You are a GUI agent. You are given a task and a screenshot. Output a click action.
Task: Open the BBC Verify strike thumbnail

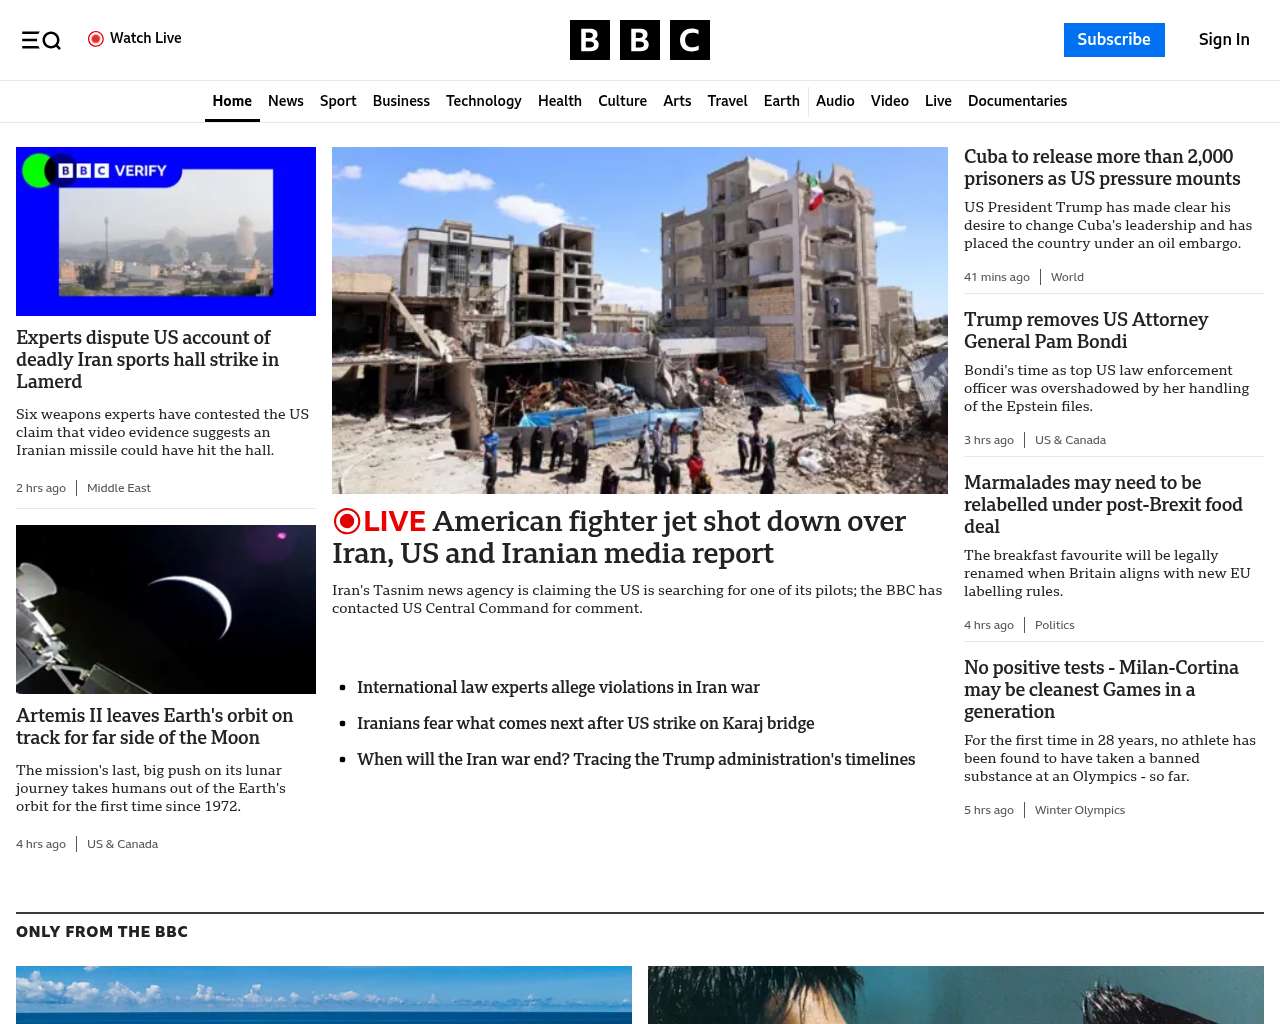tap(166, 231)
